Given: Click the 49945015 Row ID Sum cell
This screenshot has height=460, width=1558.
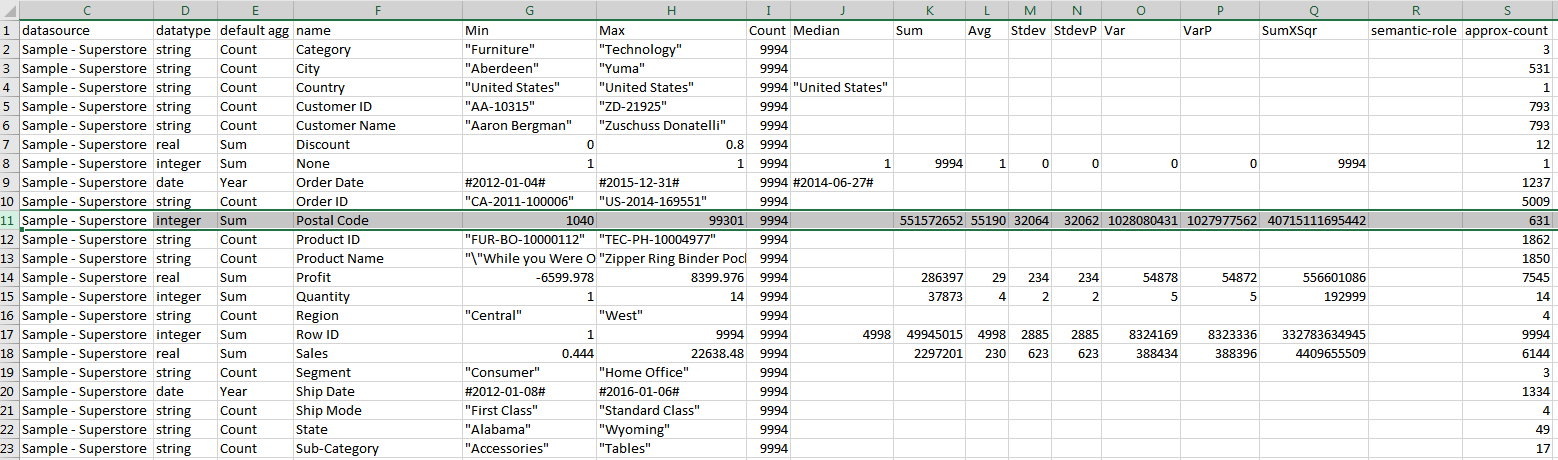Looking at the screenshot, I should coord(930,334).
